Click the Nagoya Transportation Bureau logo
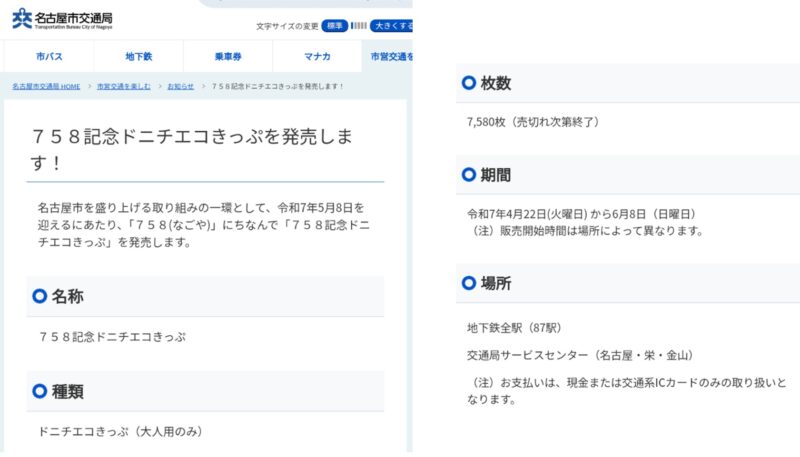The image size is (800, 457). 62,19
